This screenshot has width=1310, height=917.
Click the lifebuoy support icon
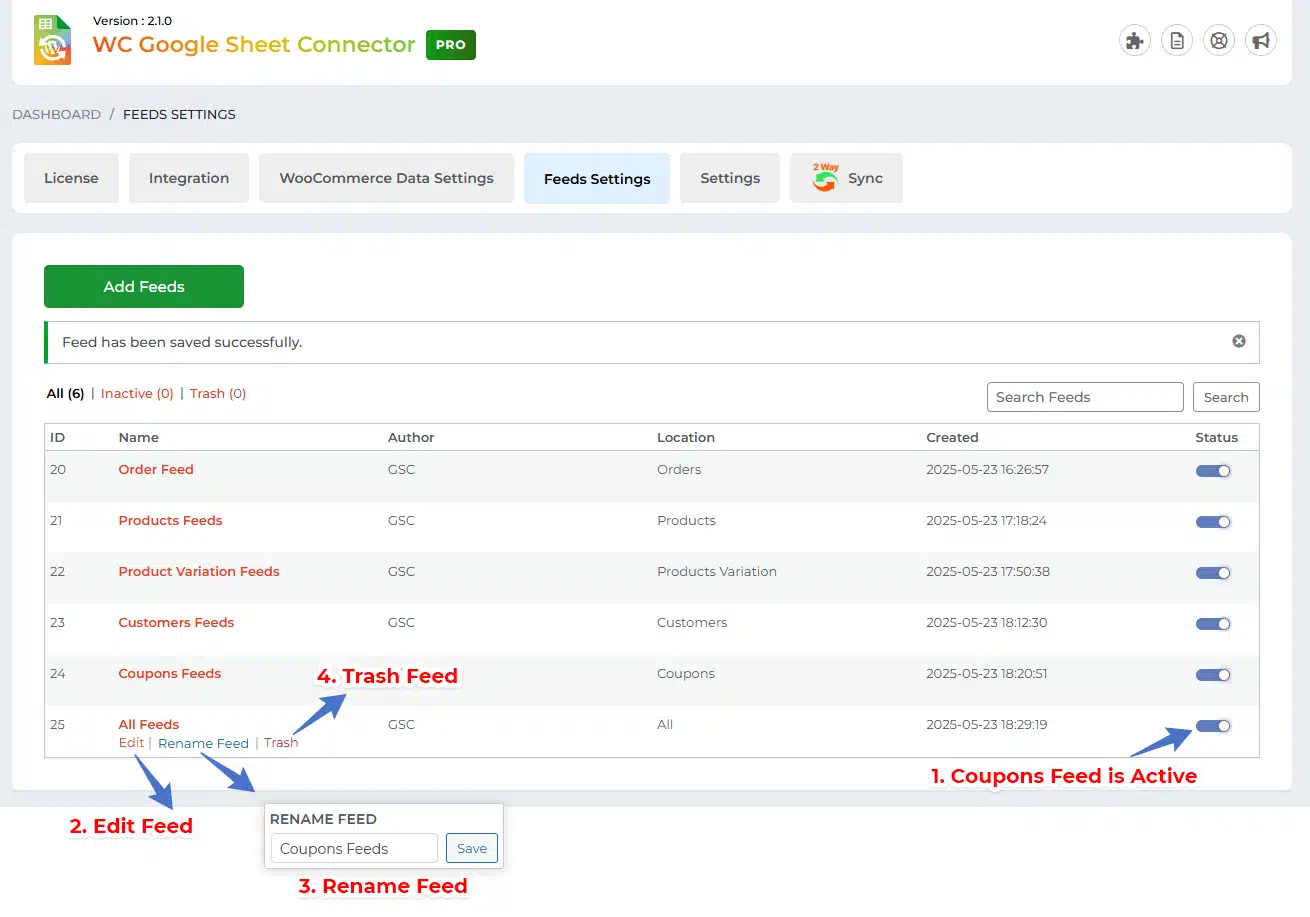coord(1219,41)
